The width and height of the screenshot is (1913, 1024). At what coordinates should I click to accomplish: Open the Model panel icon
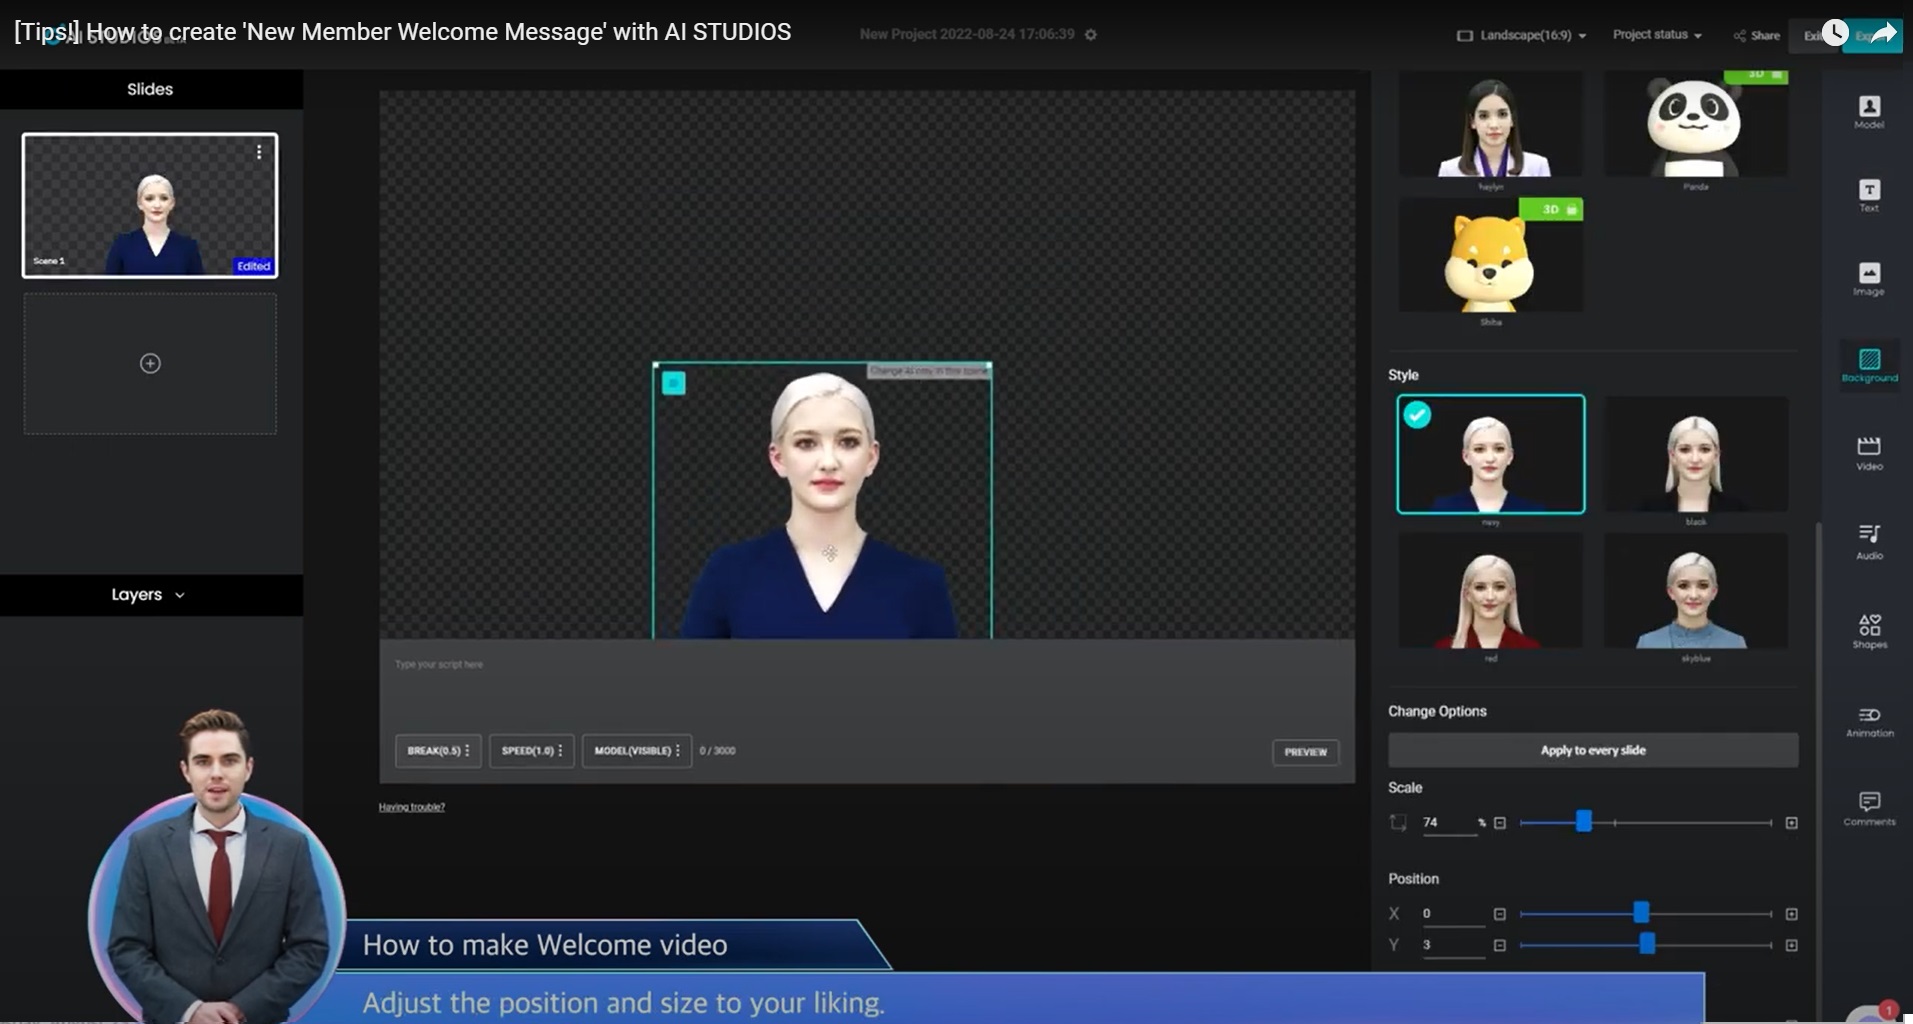tap(1869, 111)
